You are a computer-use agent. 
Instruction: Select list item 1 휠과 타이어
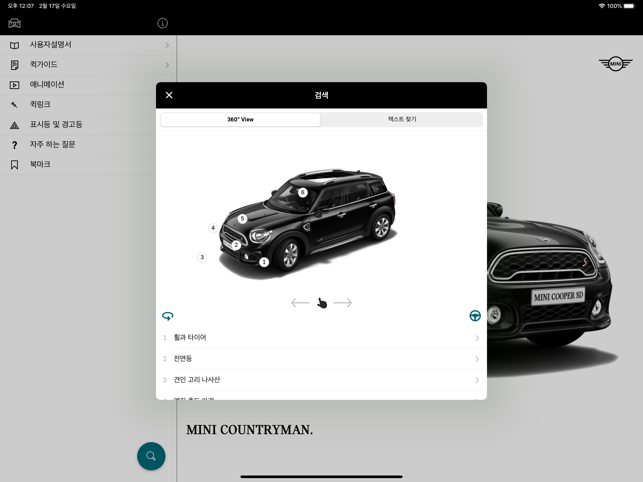[322, 338]
